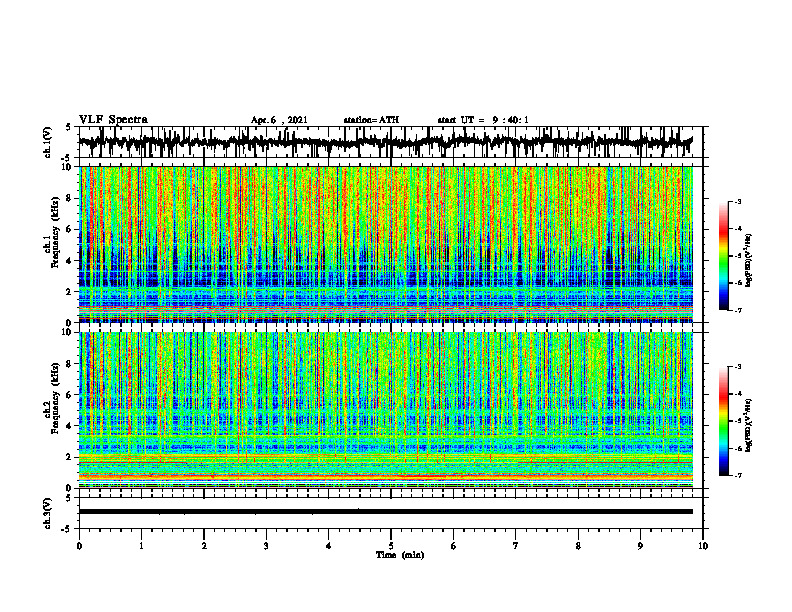Click the ch.2 color bar log(PSD) unit label
This screenshot has height=612, width=792.
coord(749,424)
